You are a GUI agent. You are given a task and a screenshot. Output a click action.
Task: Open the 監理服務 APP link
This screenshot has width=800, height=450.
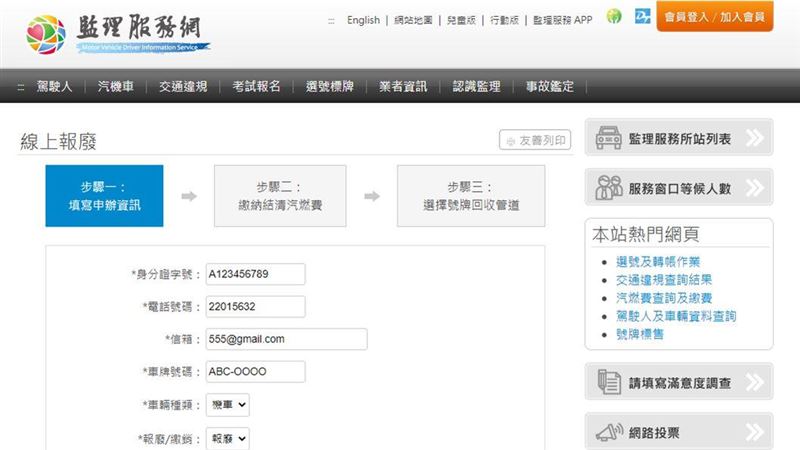[563, 20]
